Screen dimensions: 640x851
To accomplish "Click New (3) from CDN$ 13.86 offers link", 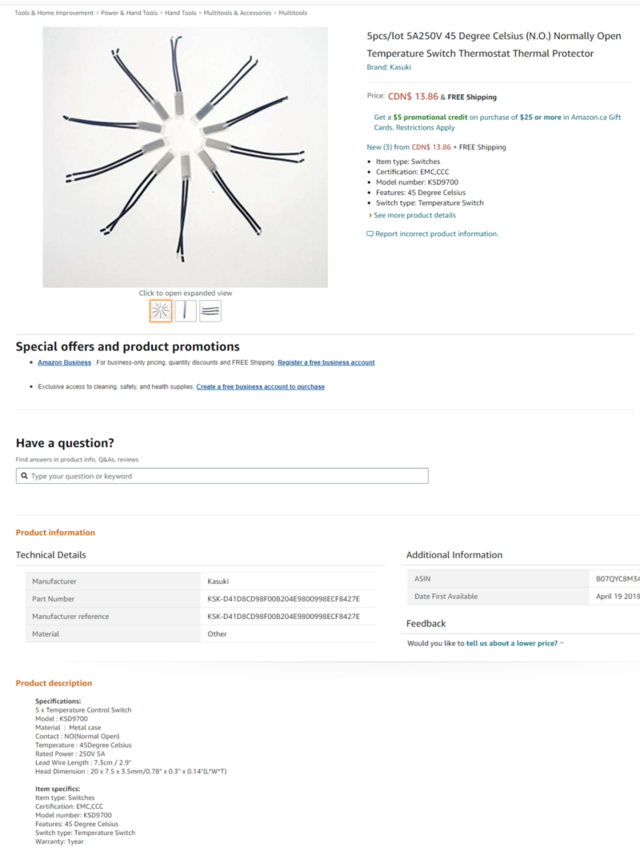I will click(409, 147).
